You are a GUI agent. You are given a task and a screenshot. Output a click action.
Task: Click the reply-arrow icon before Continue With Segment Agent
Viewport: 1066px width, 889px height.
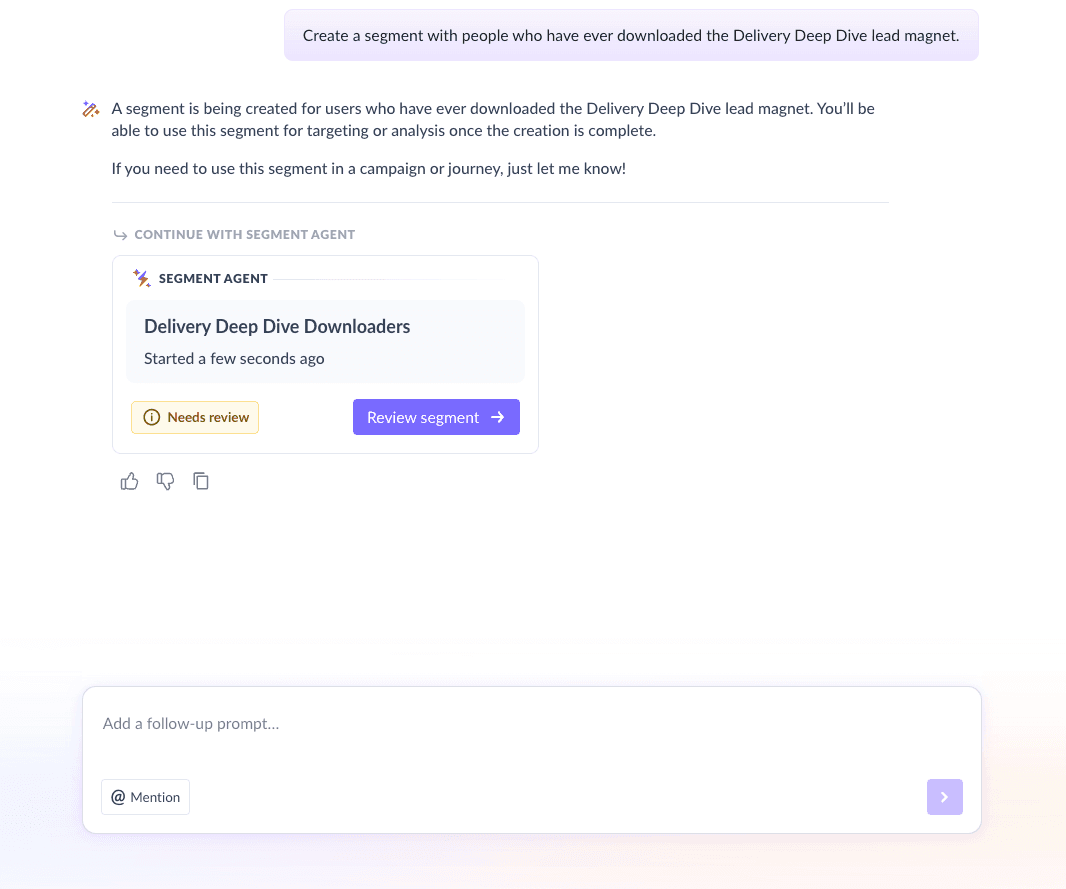120,234
